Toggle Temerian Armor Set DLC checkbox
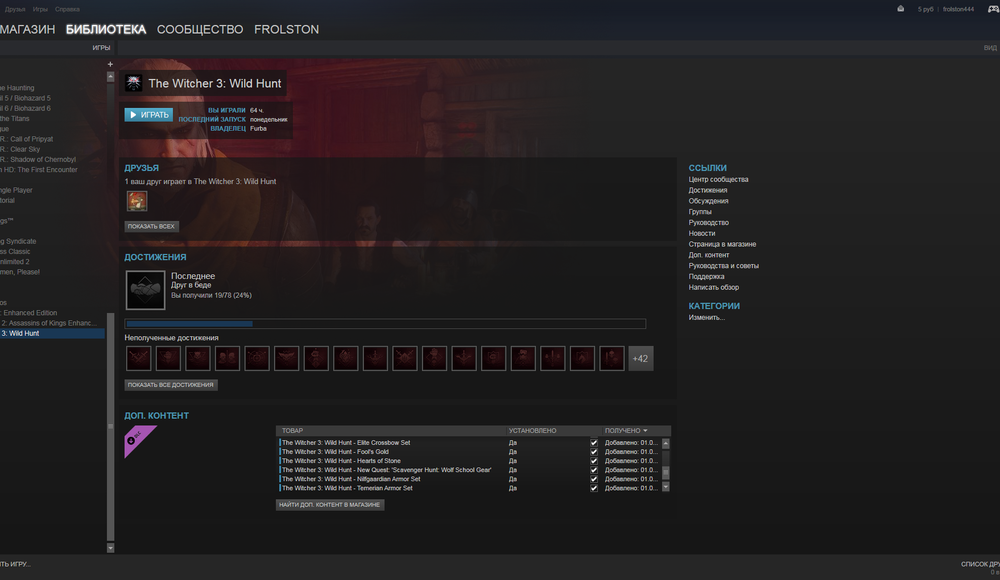Viewport: 1000px width, 580px height. pos(594,488)
